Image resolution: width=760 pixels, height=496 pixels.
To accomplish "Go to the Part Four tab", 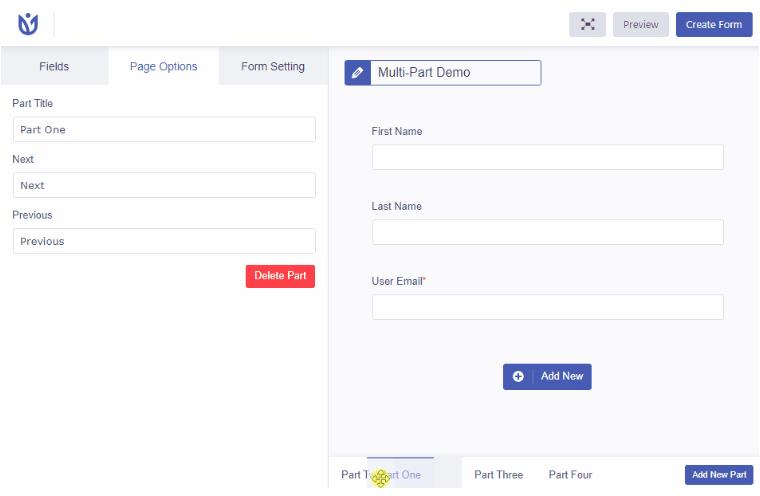I will 571,475.
